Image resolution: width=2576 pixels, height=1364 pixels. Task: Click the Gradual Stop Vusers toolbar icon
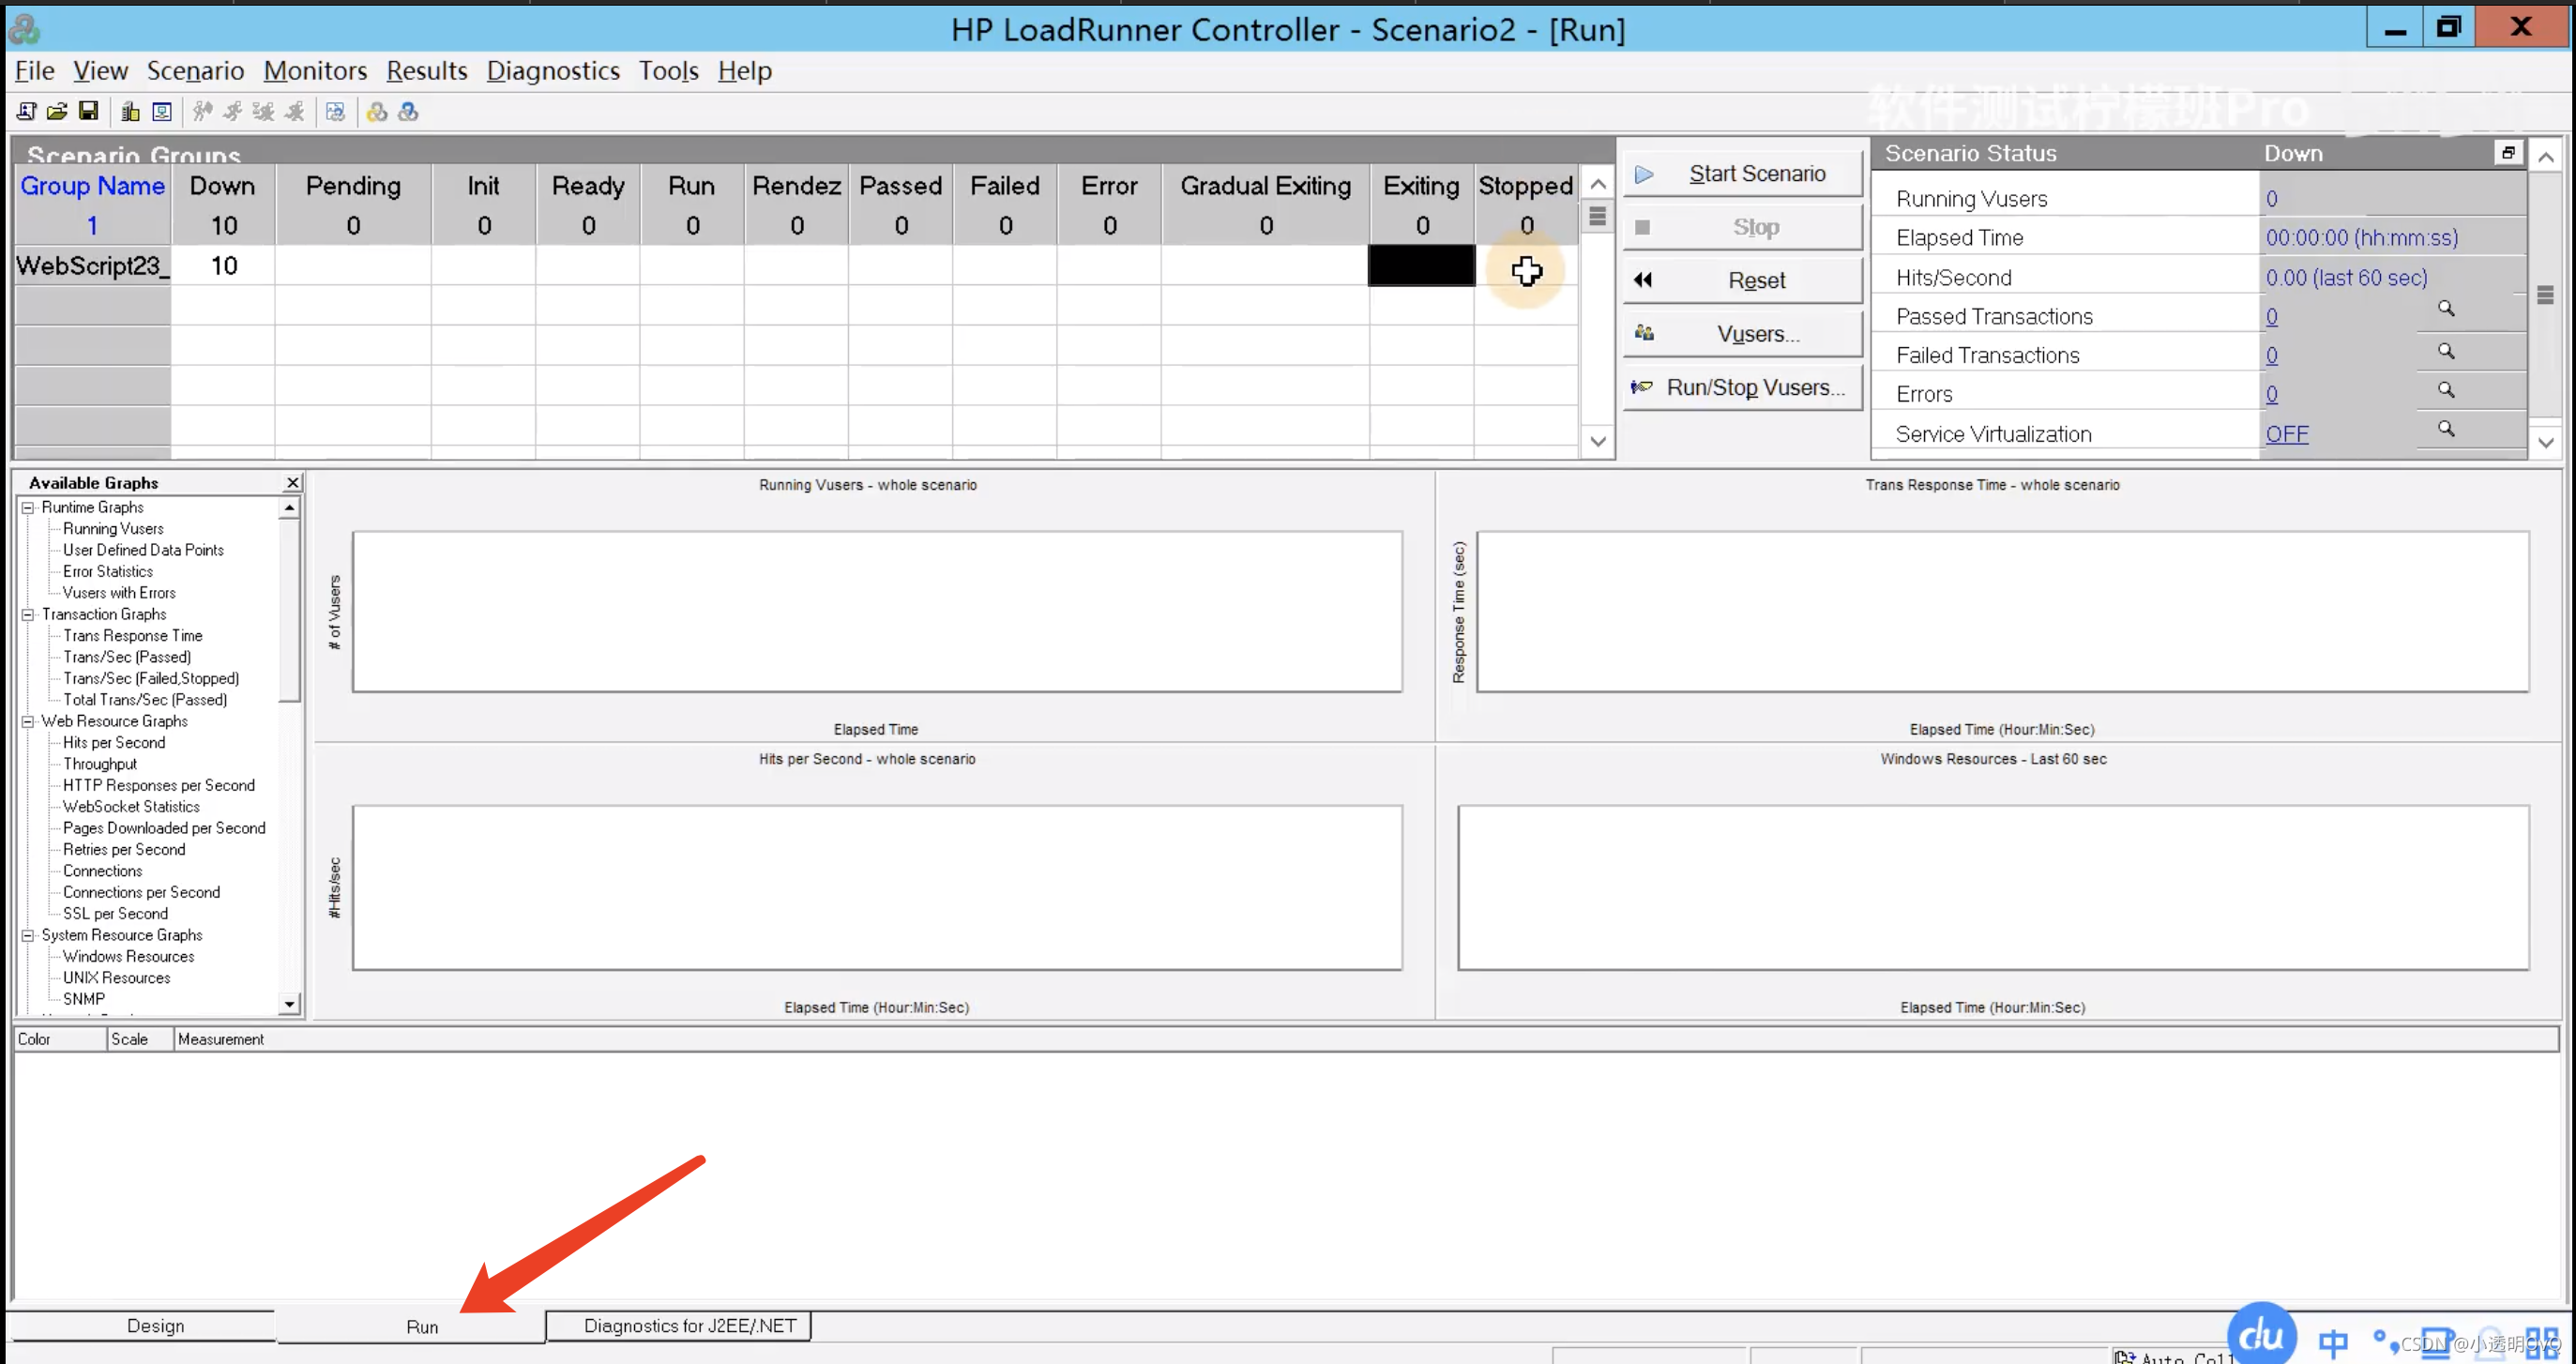[263, 111]
